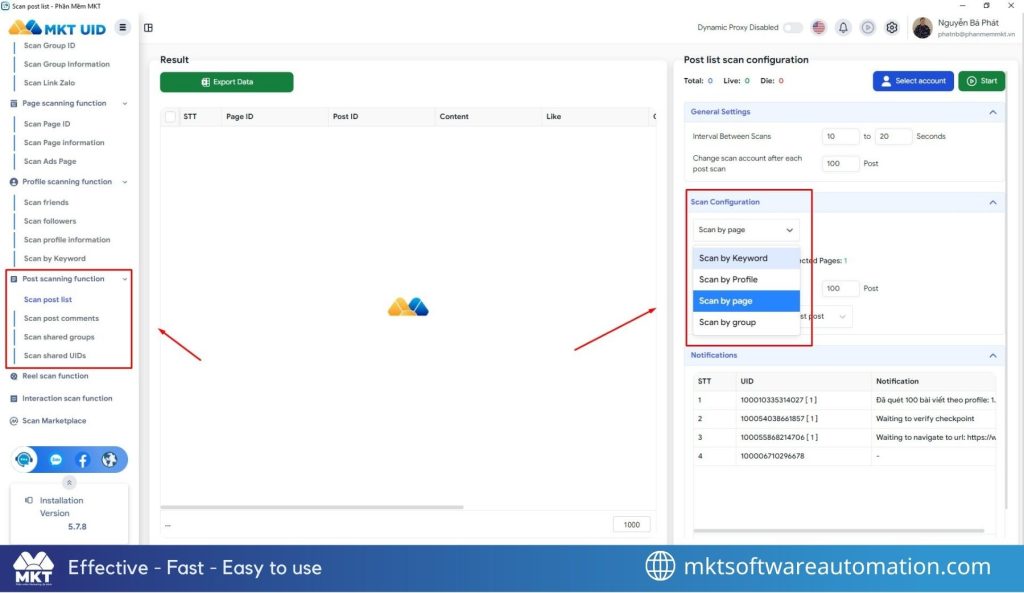Enable the Dynamic Proxy toggle
Image resolution: width=1024 pixels, height=593 pixels.
792,28
